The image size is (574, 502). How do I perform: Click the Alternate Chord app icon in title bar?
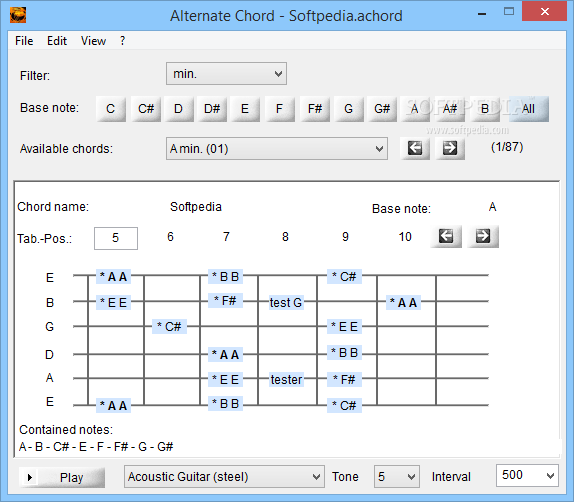(18, 15)
